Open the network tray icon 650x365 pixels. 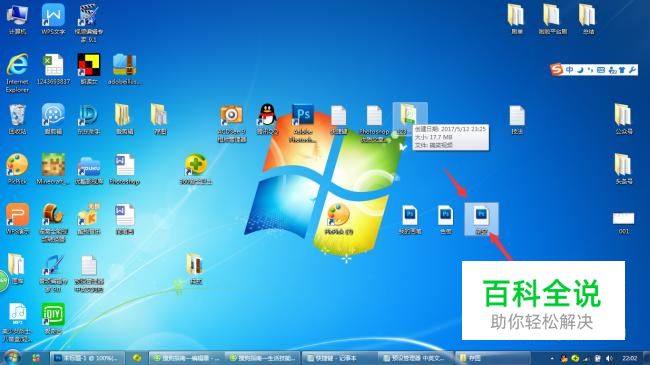[x=586, y=358]
